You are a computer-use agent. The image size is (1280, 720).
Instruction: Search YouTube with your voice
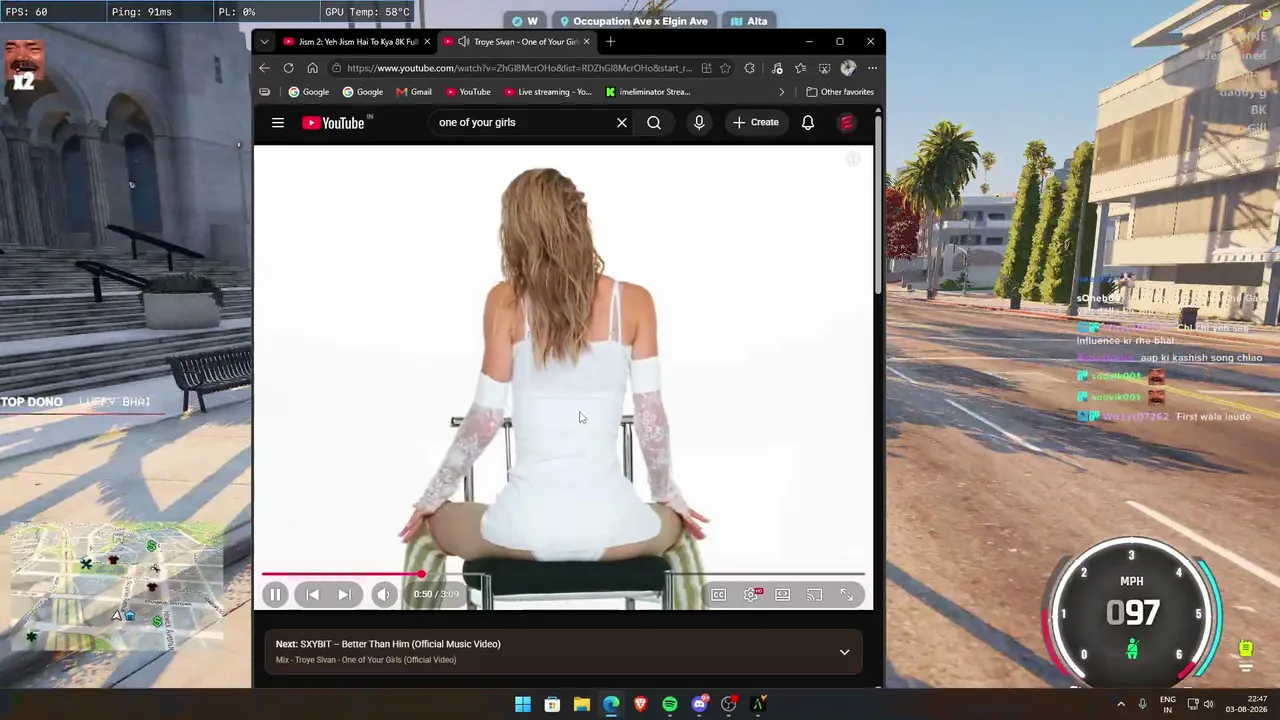[x=699, y=123]
